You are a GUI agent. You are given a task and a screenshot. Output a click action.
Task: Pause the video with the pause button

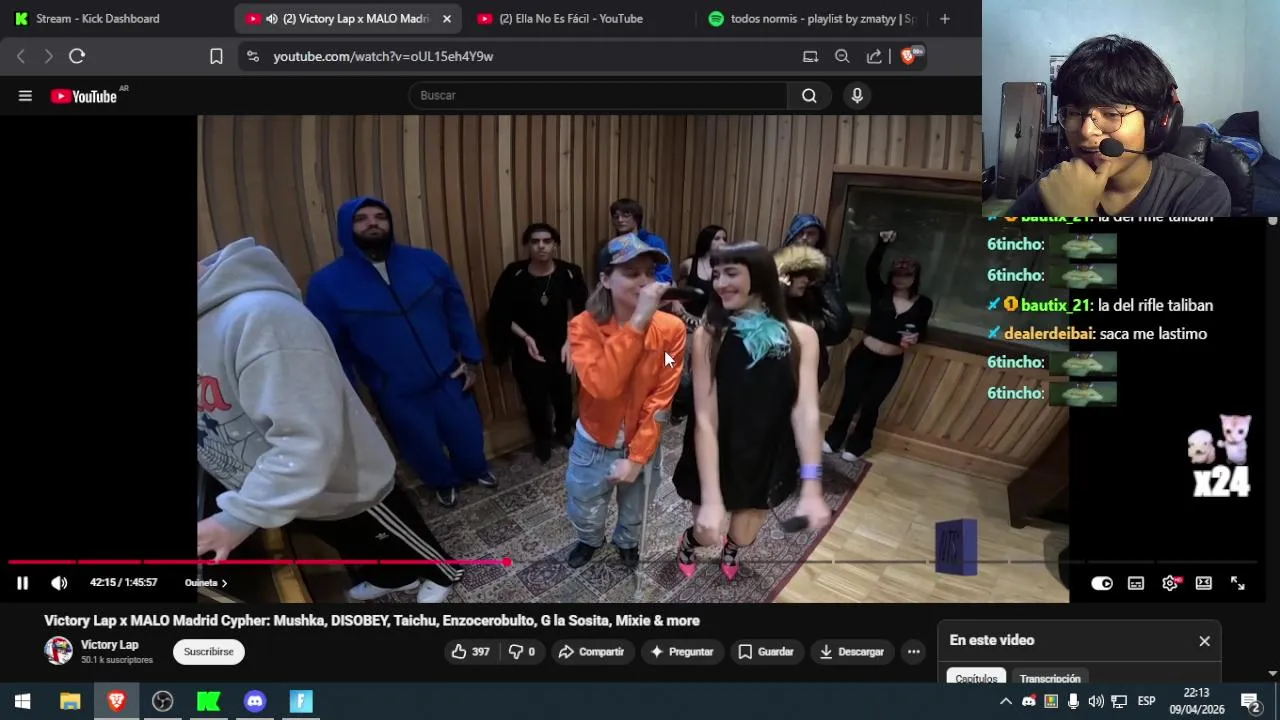[x=22, y=583]
